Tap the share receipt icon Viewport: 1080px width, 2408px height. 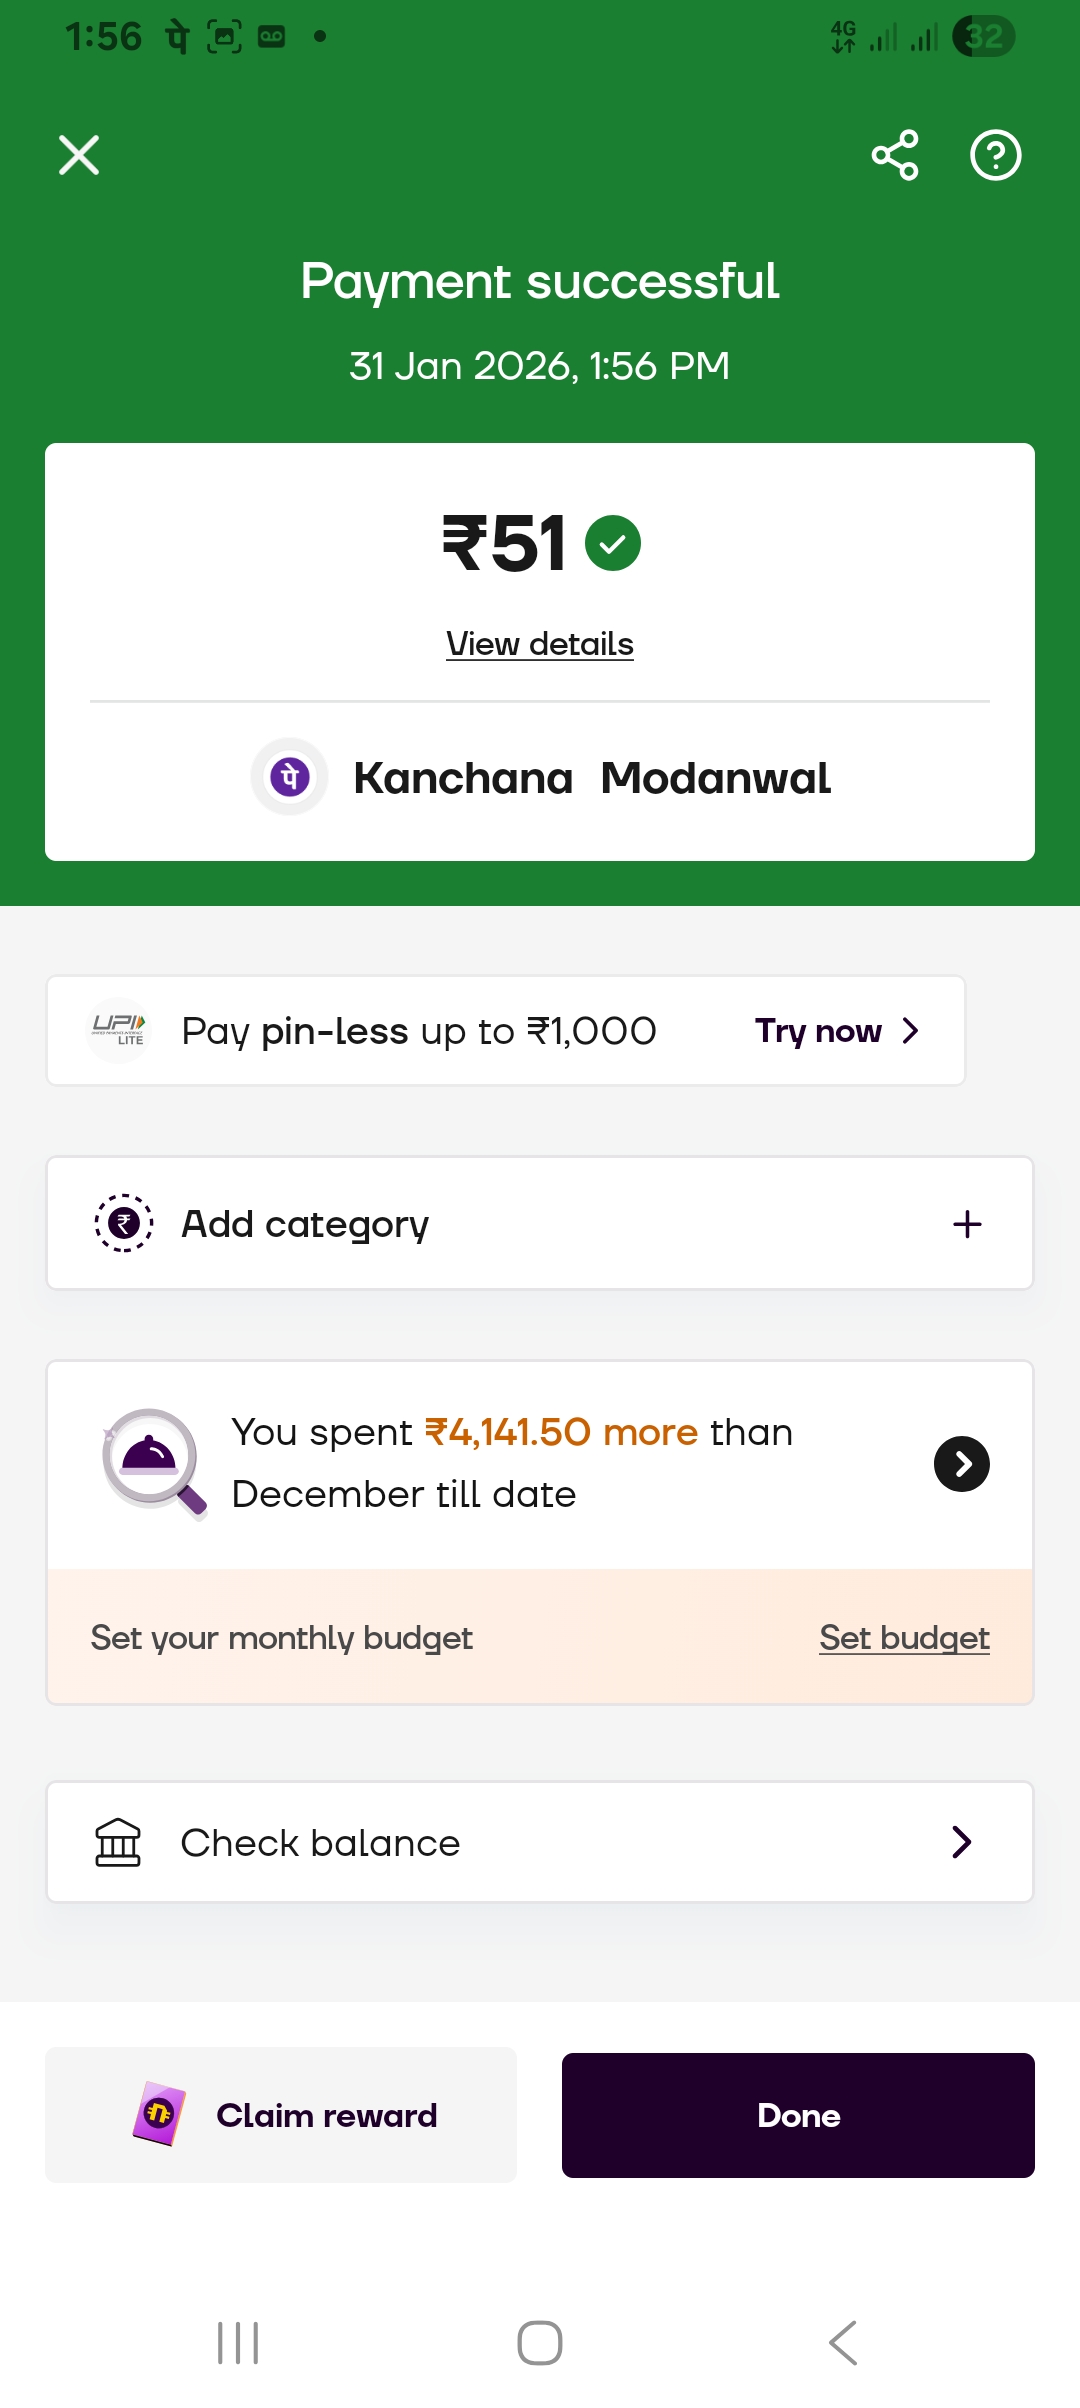click(895, 155)
